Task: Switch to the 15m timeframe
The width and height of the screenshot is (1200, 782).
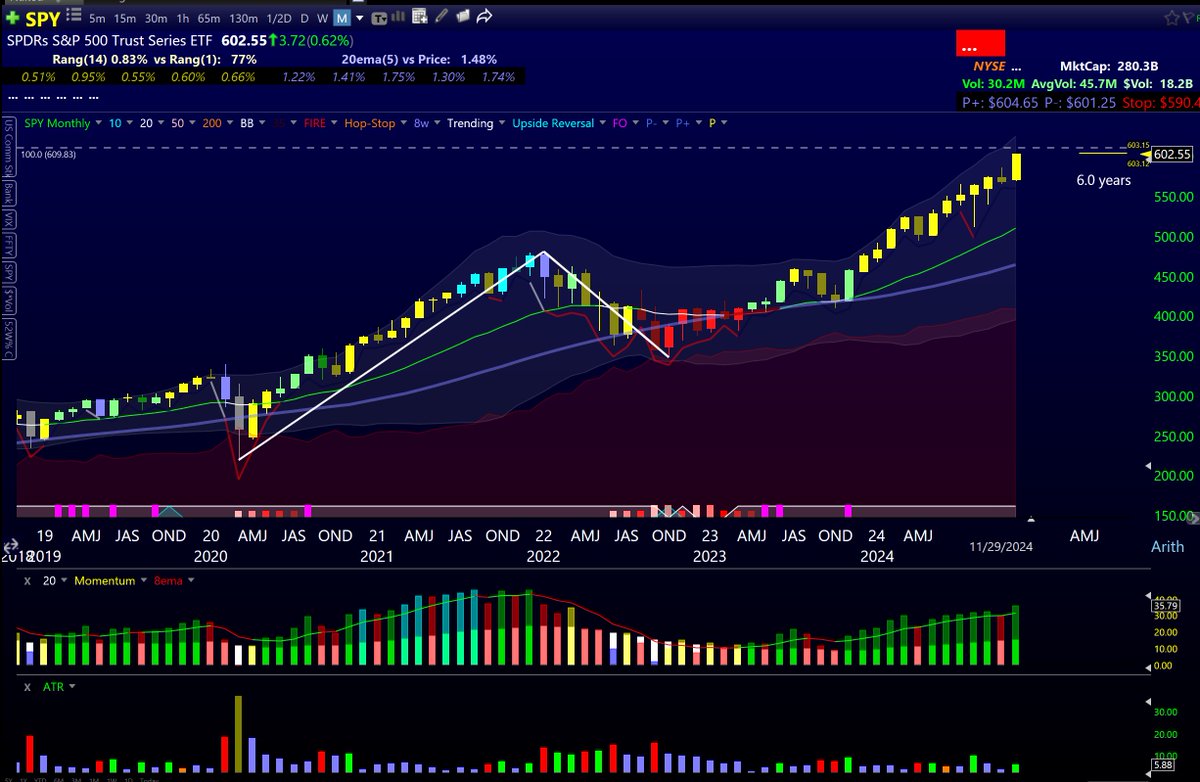Action: [125, 19]
